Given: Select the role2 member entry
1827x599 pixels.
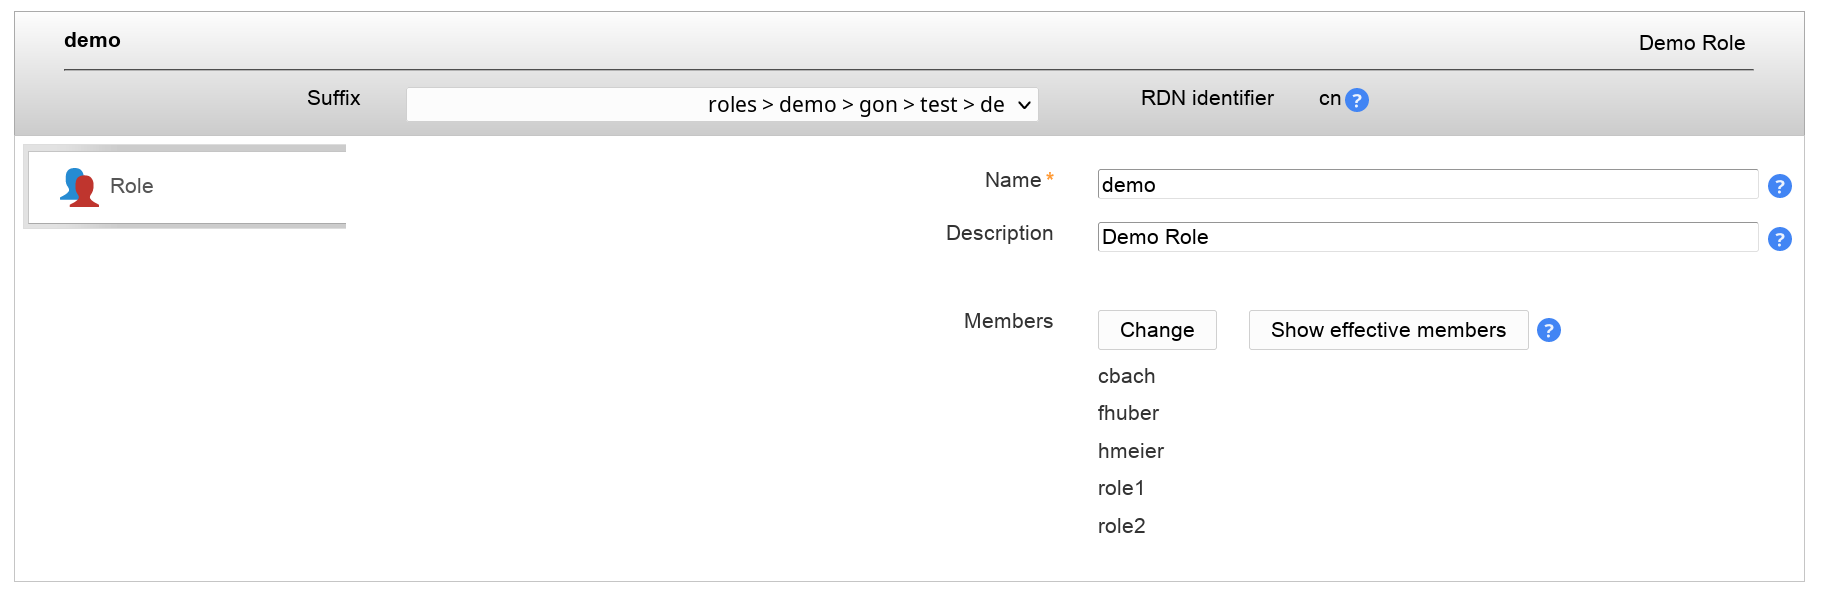Looking at the screenshot, I should click(1121, 526).
